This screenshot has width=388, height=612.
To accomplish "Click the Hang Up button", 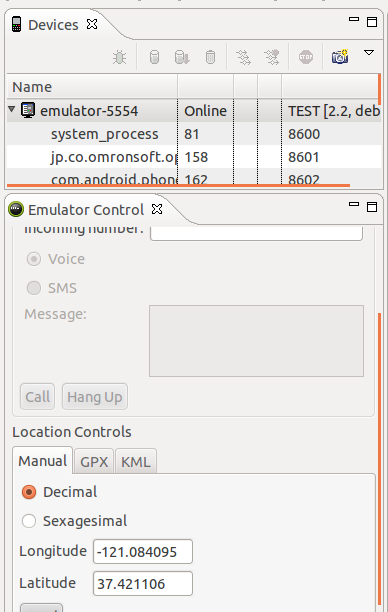I will pyautogui.click(x=95, y=397).
